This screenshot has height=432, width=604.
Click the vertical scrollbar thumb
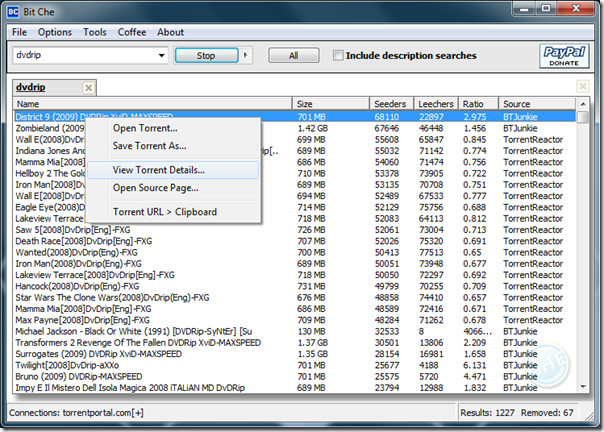tap(583, 117)
